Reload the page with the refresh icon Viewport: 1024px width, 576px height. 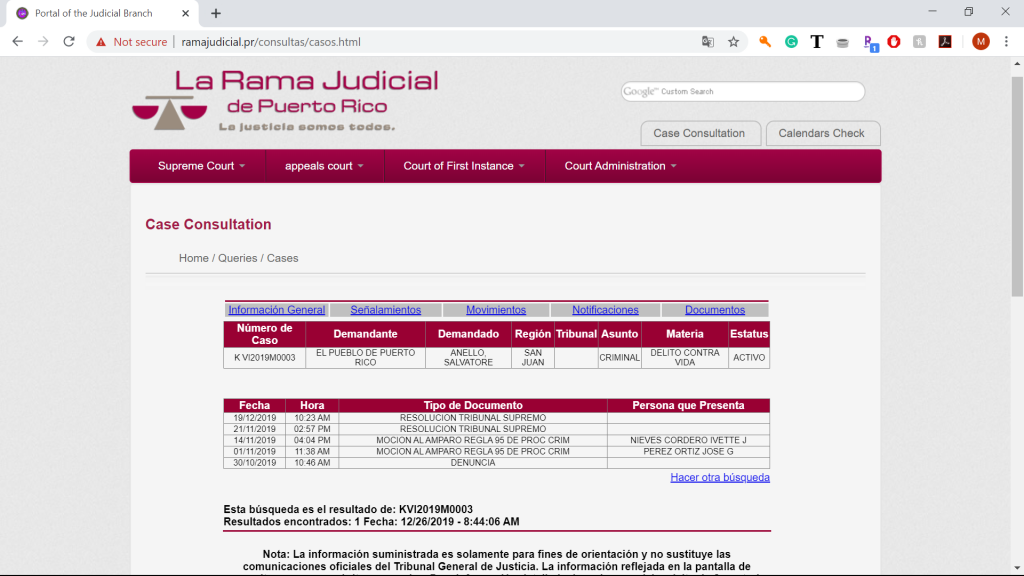point(69,42)
